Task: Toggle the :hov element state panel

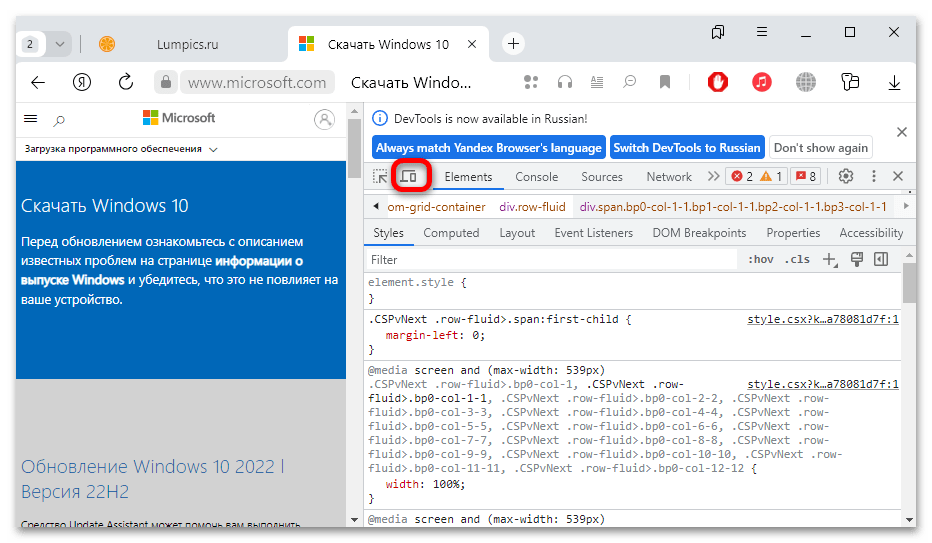Action: [x=761, y=260]
